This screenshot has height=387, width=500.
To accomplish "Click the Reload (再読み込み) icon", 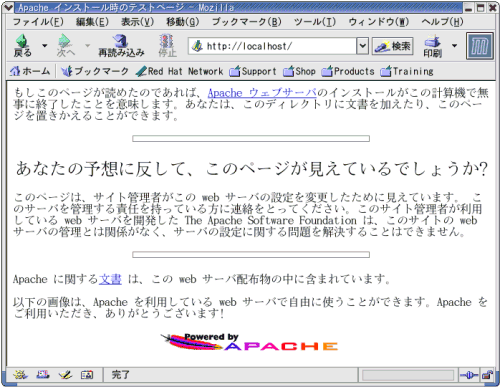I will 121,45.
